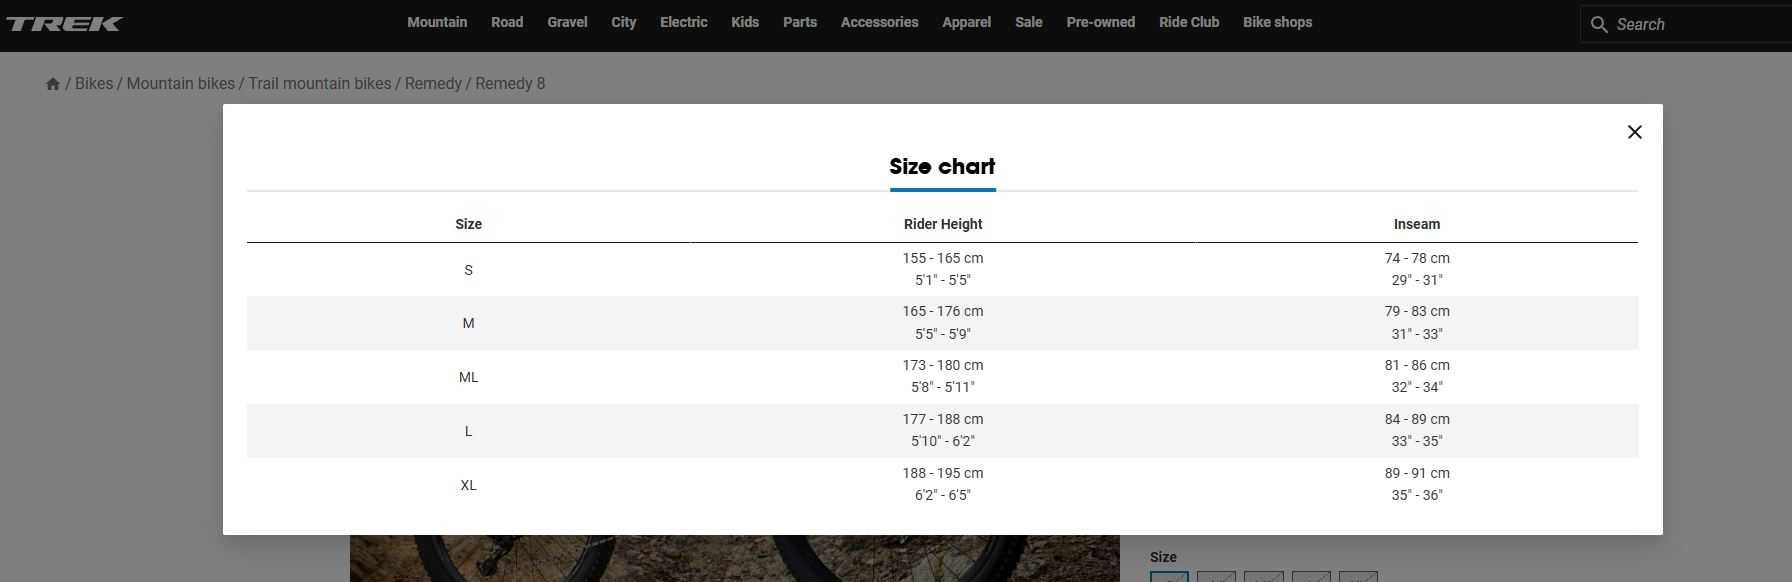This screenshot has height=582, width=1792.
Task: Open the Sale menu
Action: (1029, 22)
